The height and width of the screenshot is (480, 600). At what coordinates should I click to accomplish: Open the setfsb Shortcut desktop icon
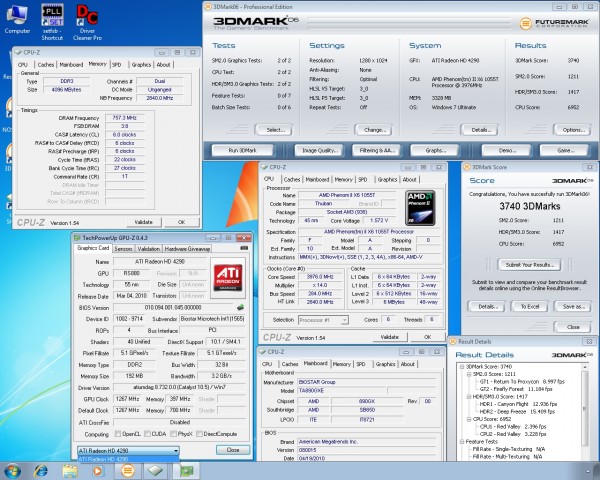[52, 22]
